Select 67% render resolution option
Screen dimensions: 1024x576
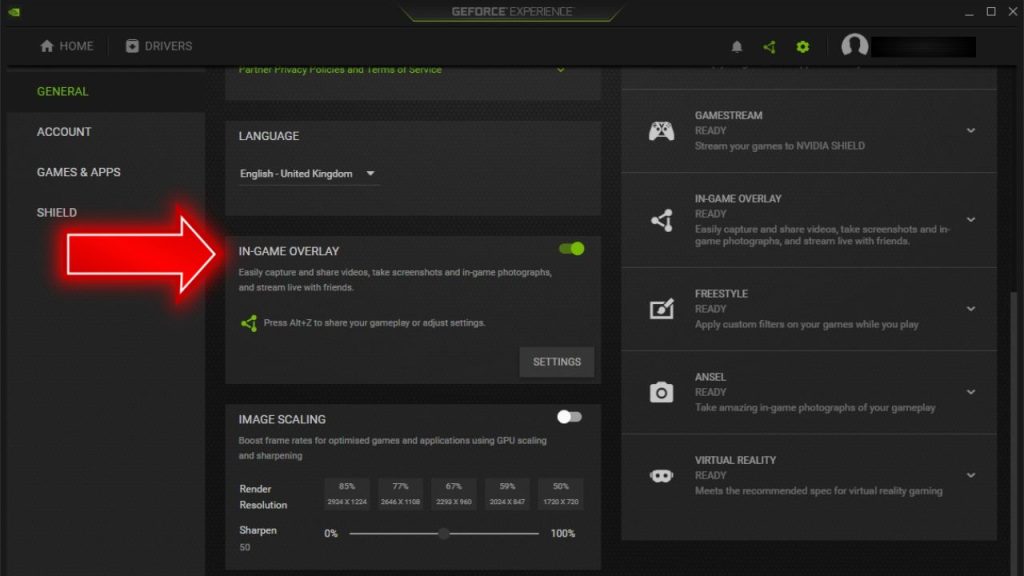[x=454, y=494]
